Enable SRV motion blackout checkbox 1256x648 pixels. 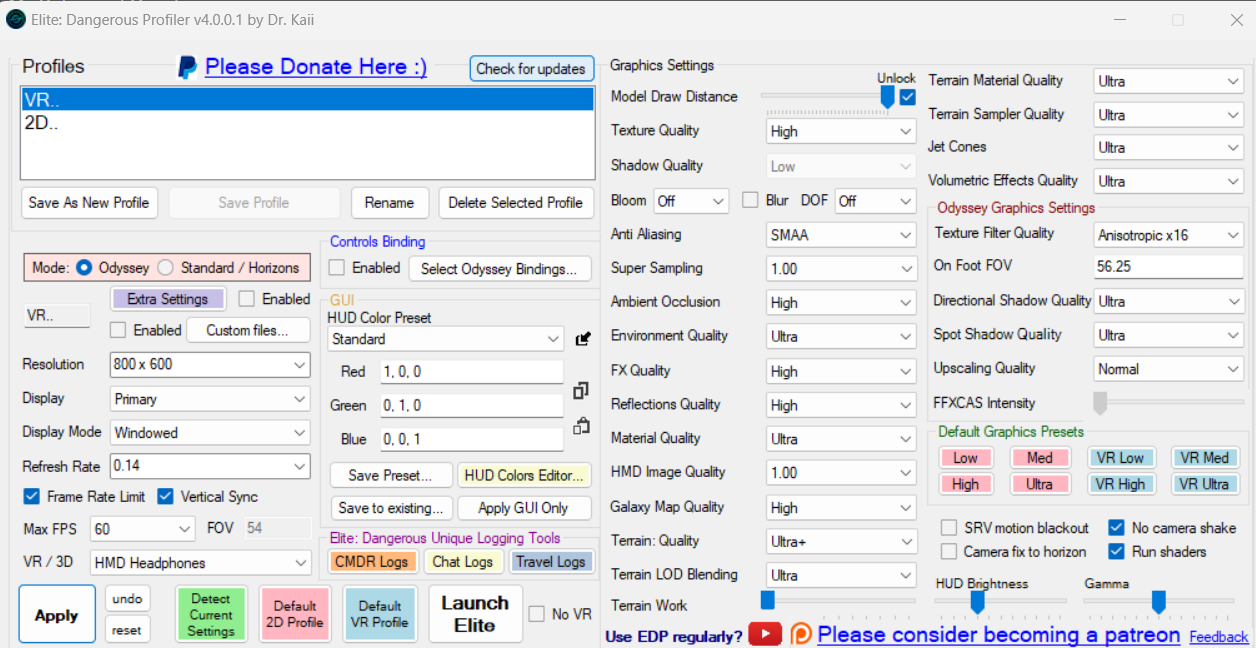tap(949, 528)
